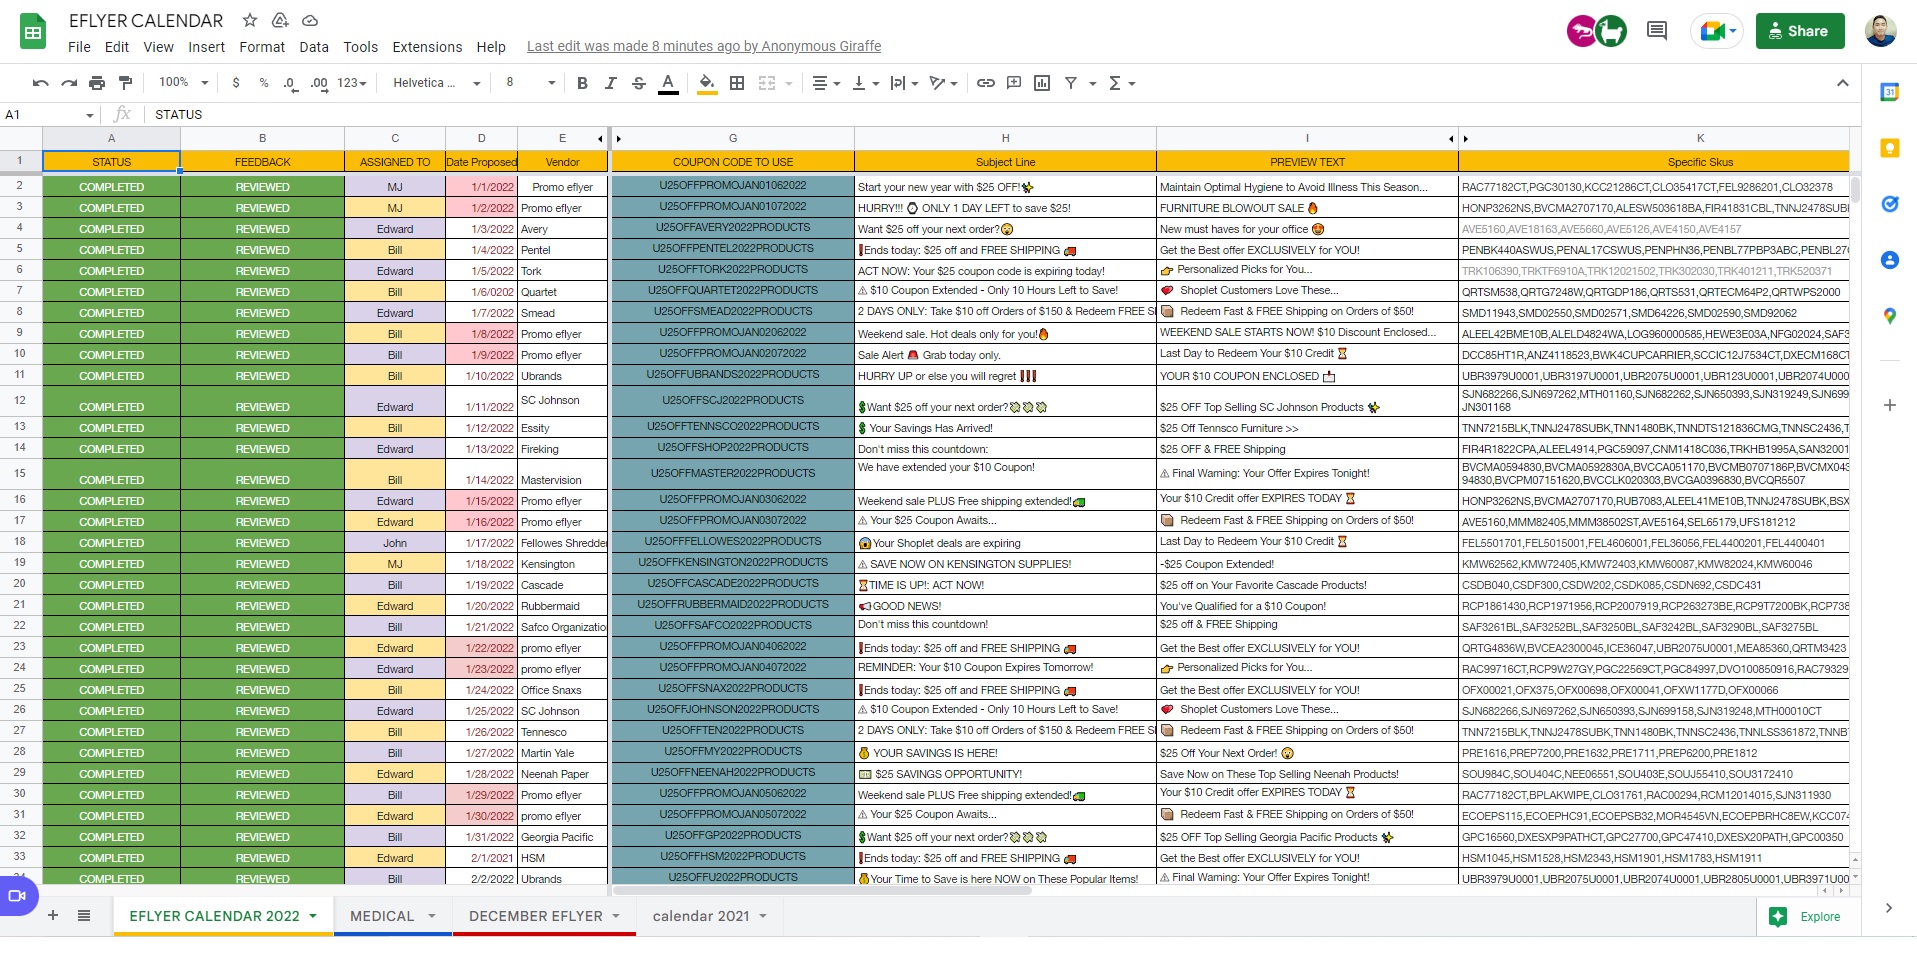The image size is (1917, 969).
Task: Star the EFLYER CALENDAR document
Action: pyautogui.click(x=250, y=20)
